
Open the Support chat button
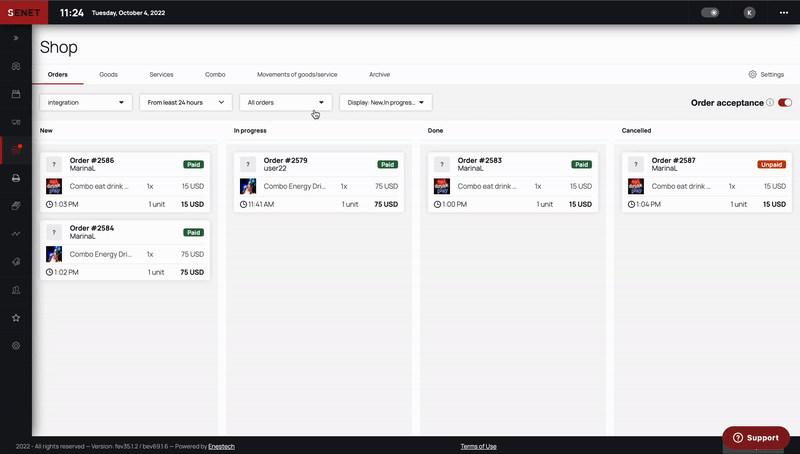pyautogui.click(x=756, y=438)
